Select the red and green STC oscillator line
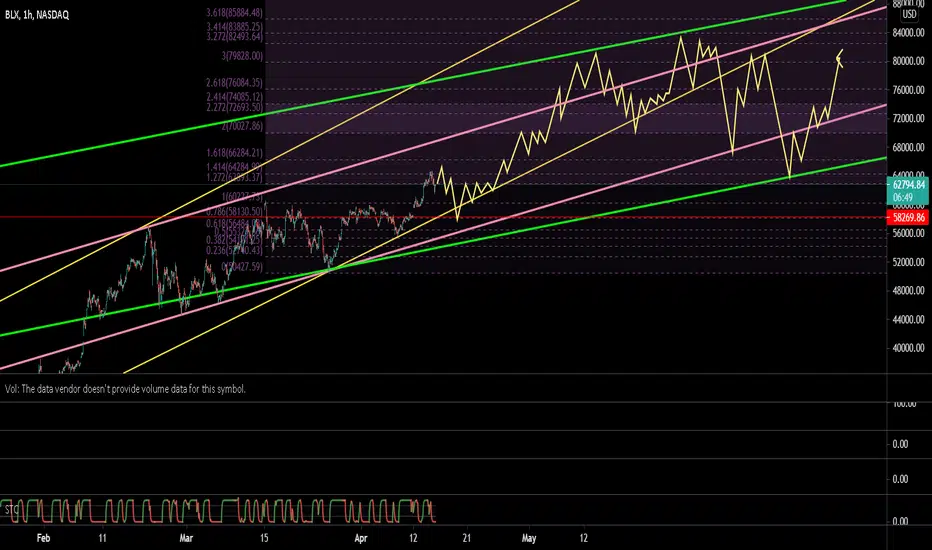 point(218,511)
